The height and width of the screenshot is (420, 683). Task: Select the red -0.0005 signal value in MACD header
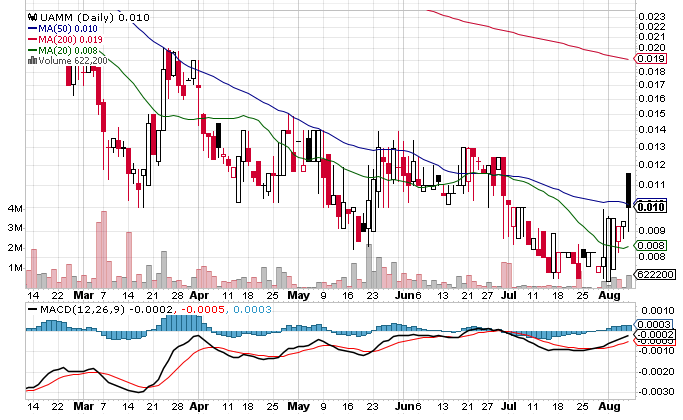pos(202,310)
